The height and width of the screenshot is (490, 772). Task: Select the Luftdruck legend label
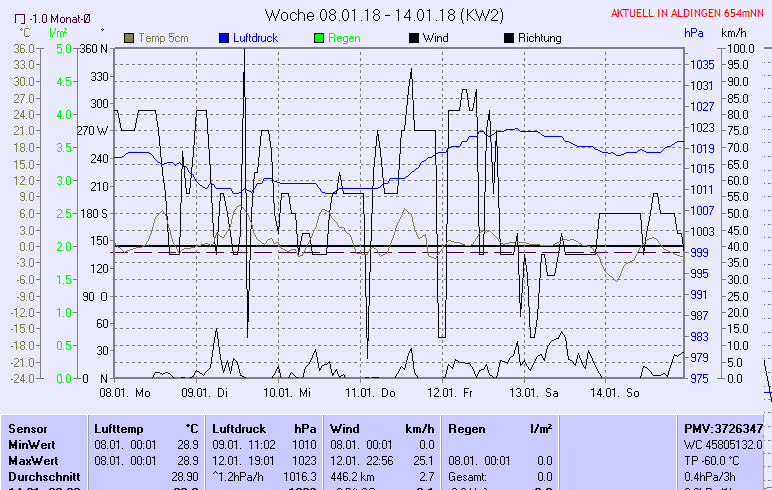click(x=256, y=38)
